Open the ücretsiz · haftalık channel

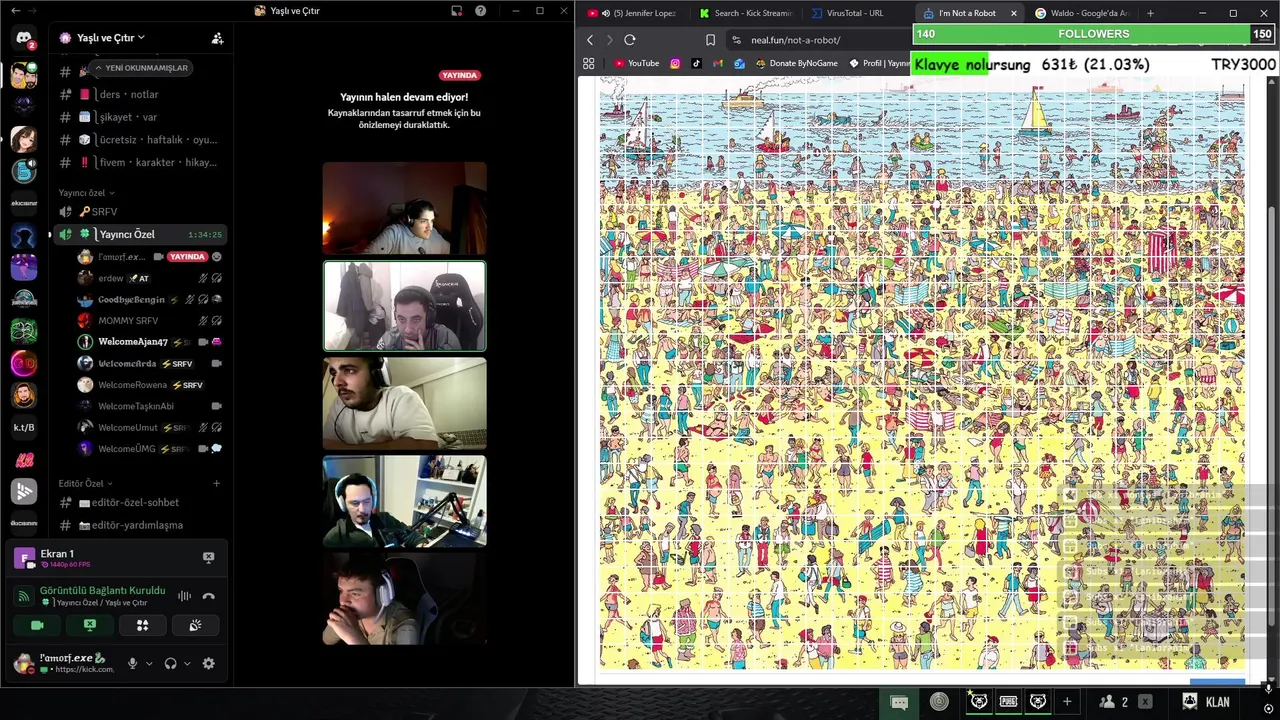140,140
